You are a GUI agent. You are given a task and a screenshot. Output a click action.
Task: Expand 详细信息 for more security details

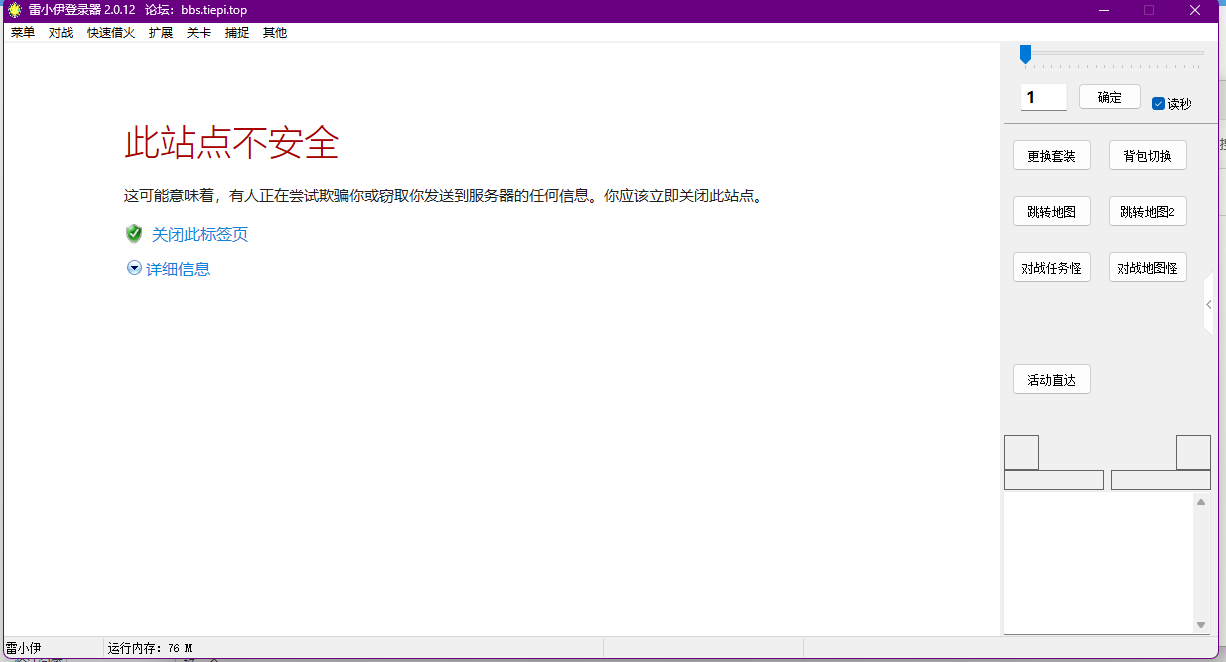click(179, 268)
